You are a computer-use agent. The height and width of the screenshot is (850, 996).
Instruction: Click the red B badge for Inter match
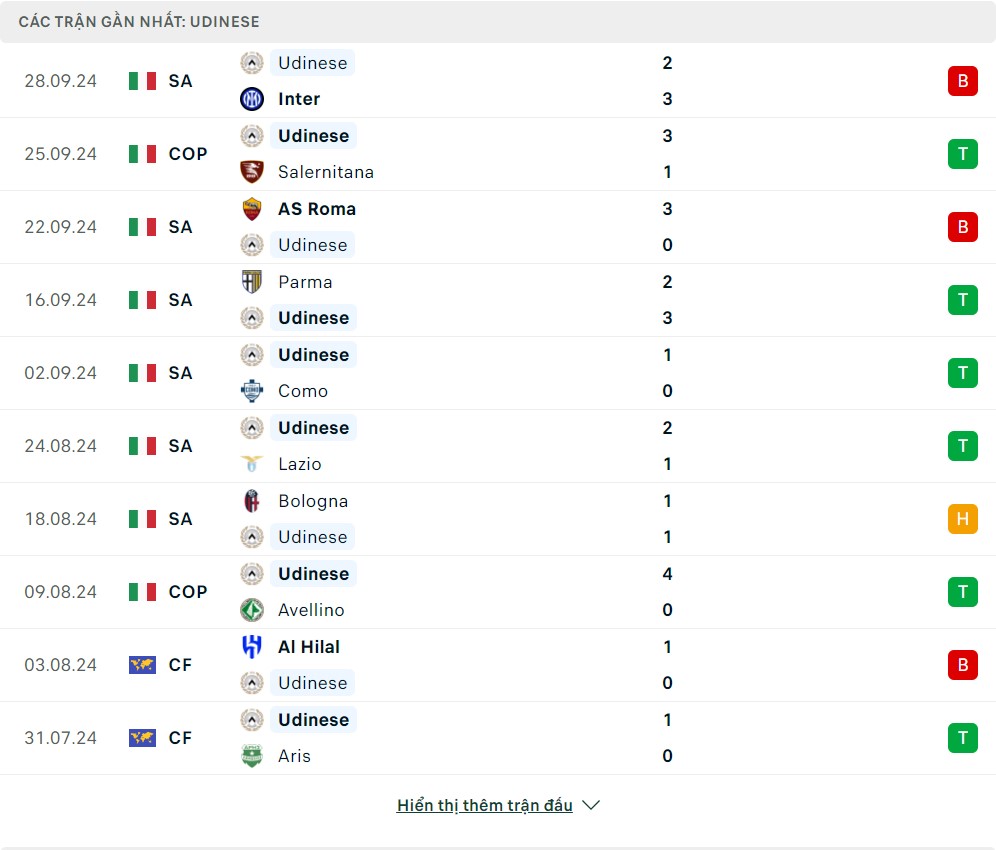(962, 81)
